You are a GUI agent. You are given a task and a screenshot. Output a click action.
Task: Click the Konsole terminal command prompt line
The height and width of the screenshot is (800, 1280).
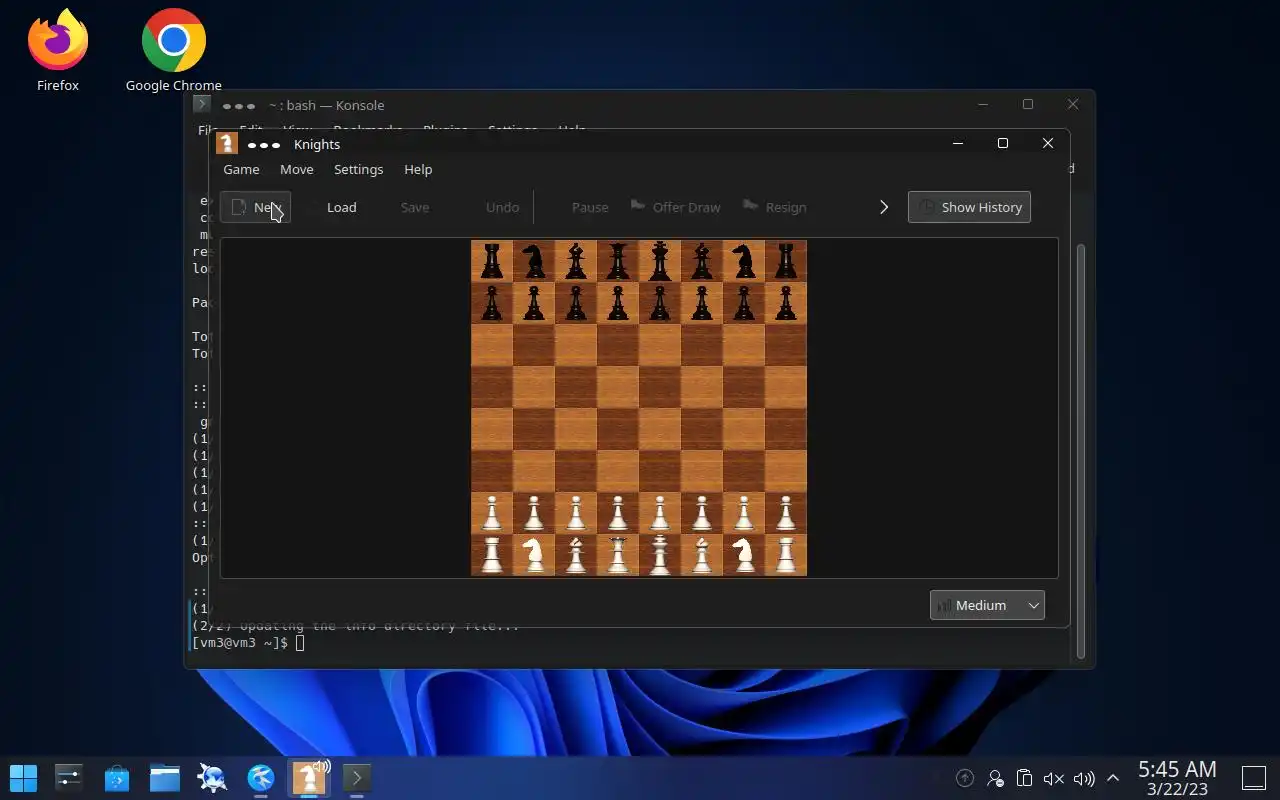tap(248, 642)
